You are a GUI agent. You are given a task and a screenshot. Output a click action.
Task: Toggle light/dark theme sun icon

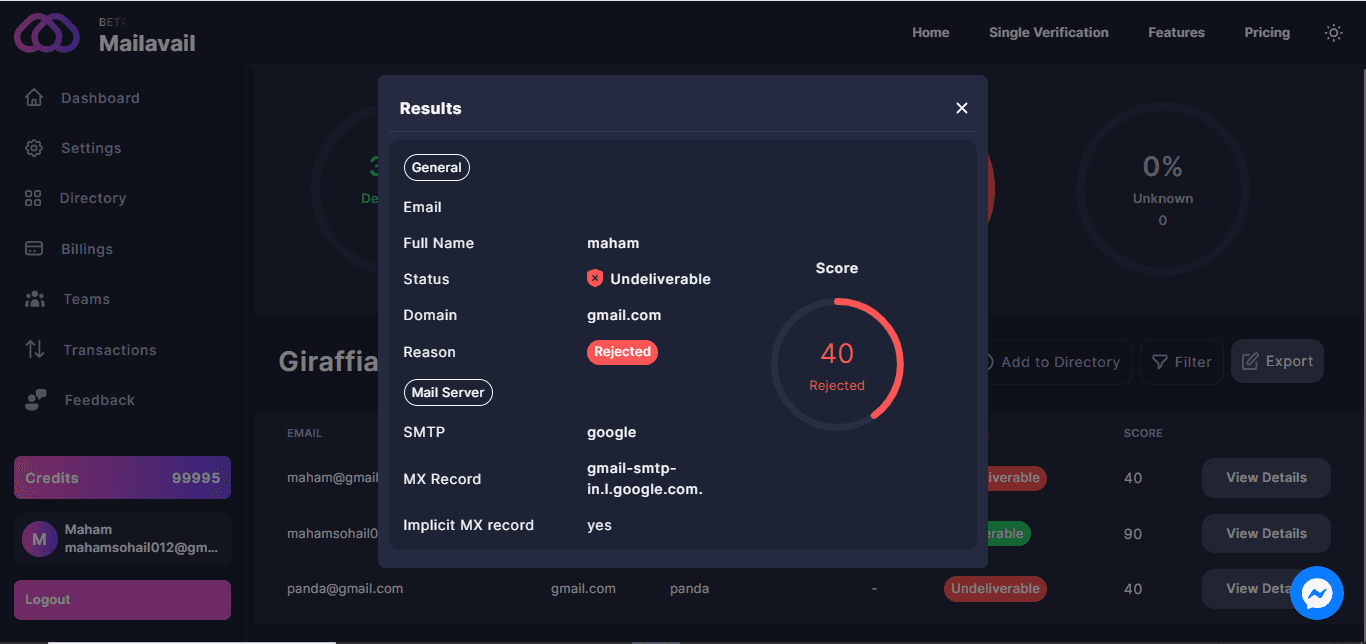tap(1333, 33)
